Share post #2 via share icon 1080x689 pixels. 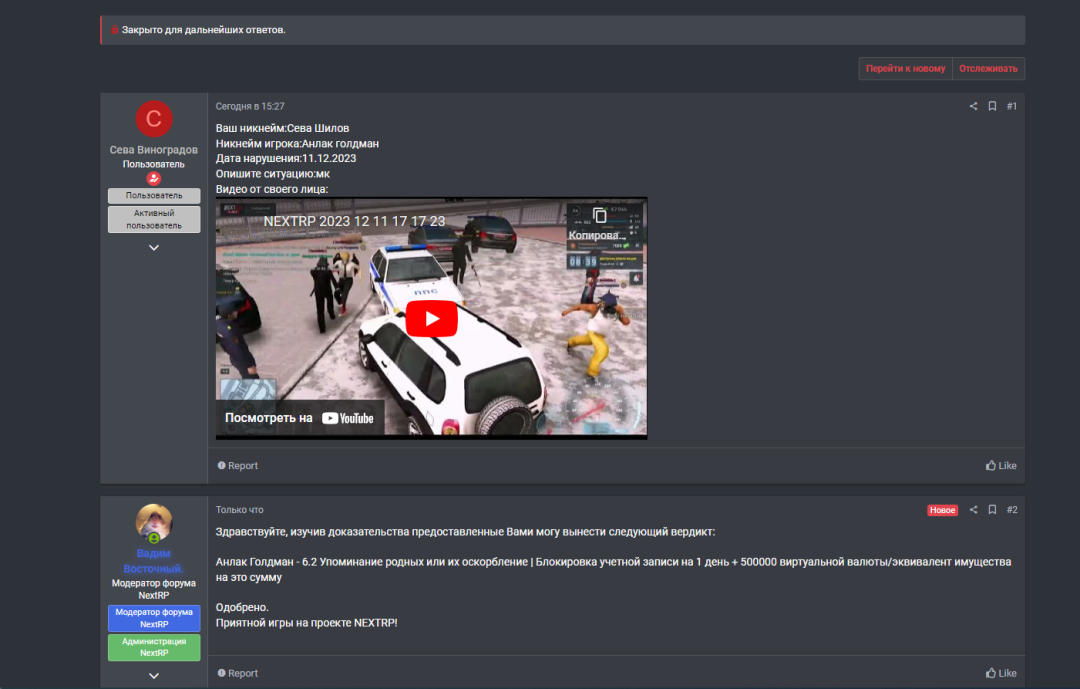[973, 510]
